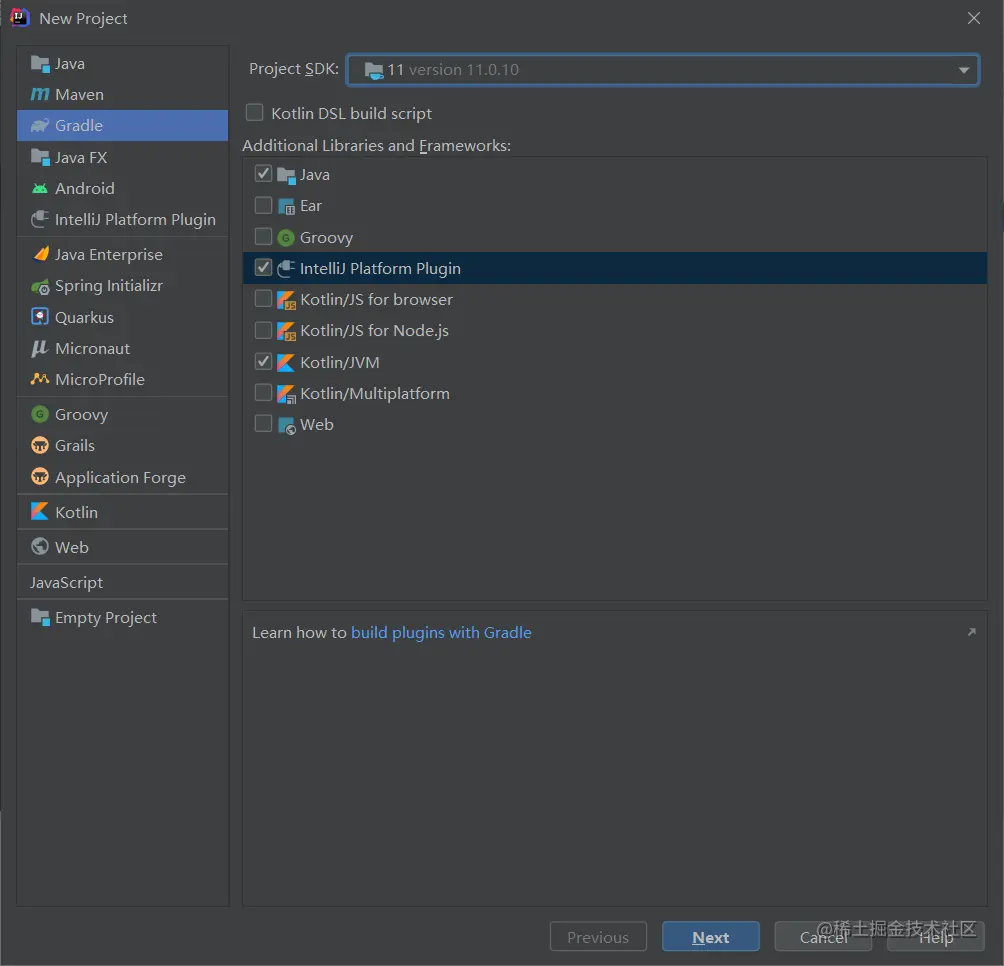This screenshot has width=1004, height=966.
Task: Check the Kotlin/Multiplatform checkbox
Action: [x=263, y=392]
